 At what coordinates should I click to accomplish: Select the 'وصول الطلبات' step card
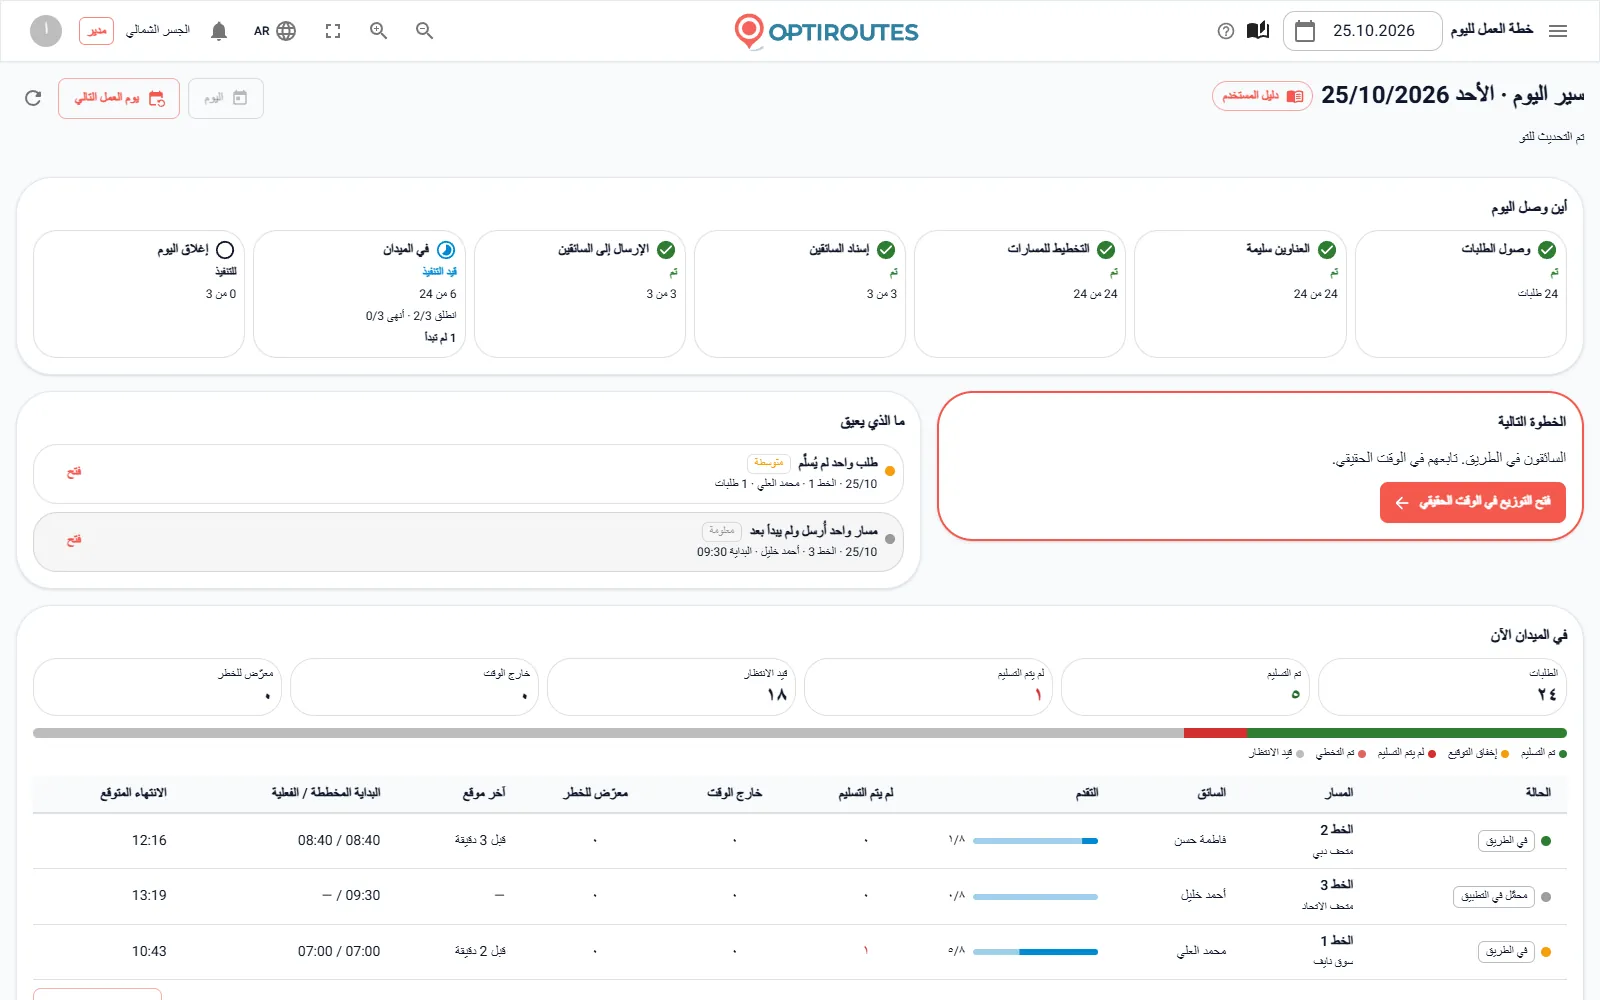pyautogui.click(x=1460, y=293)
